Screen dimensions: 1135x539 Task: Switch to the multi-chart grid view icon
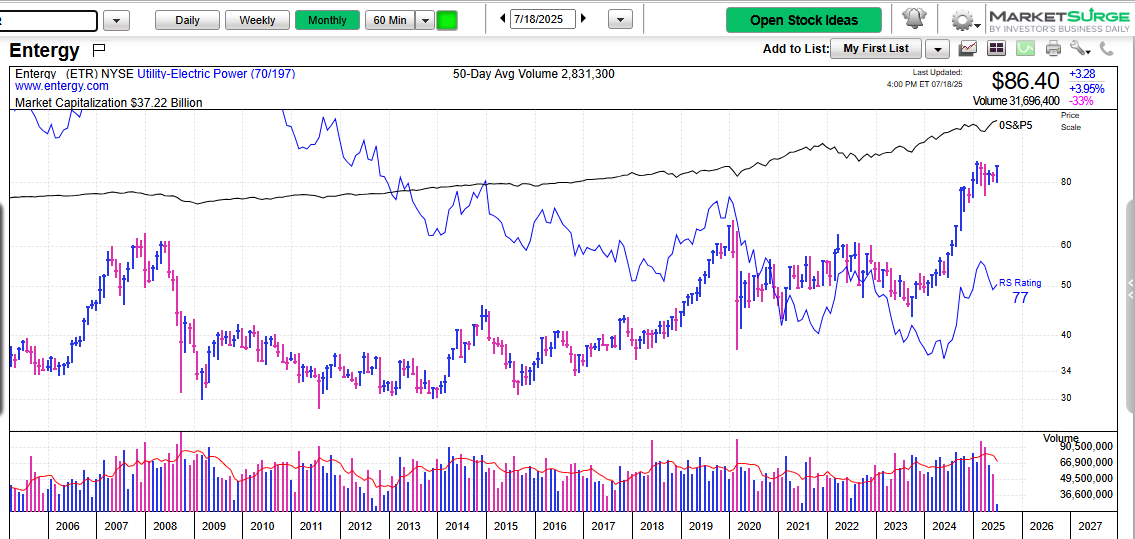coord(996,48)
